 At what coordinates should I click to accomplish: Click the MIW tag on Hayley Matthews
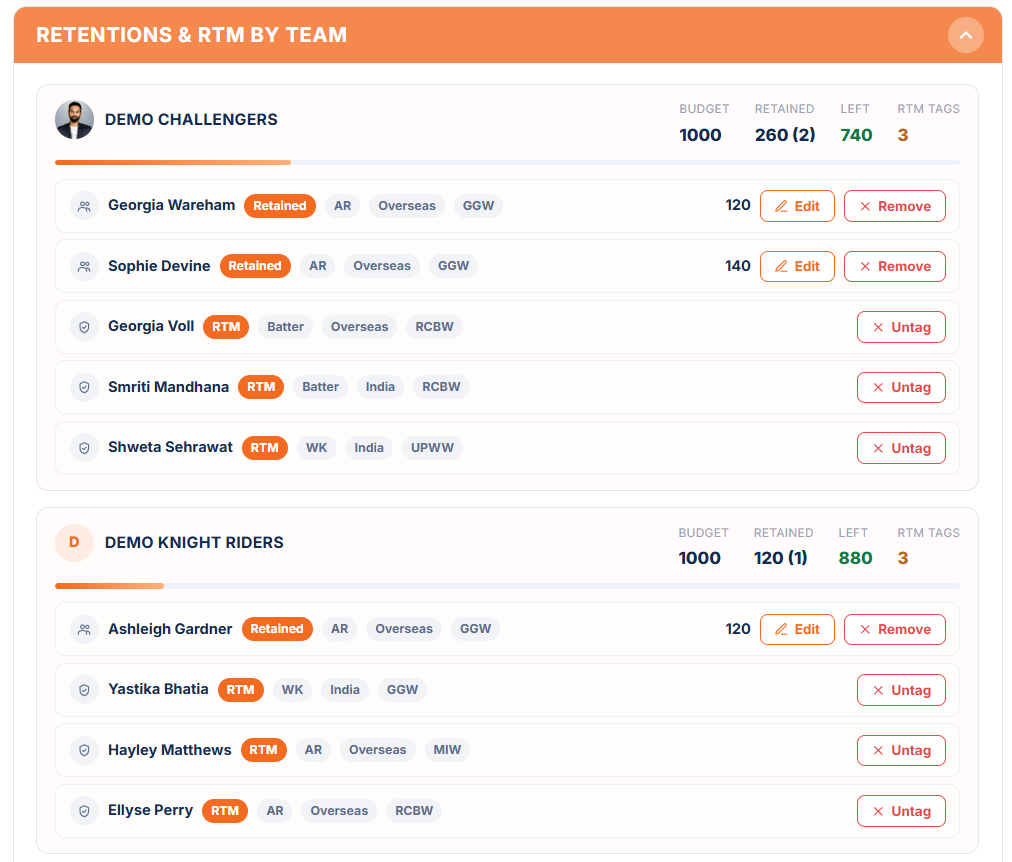(447, 750)
